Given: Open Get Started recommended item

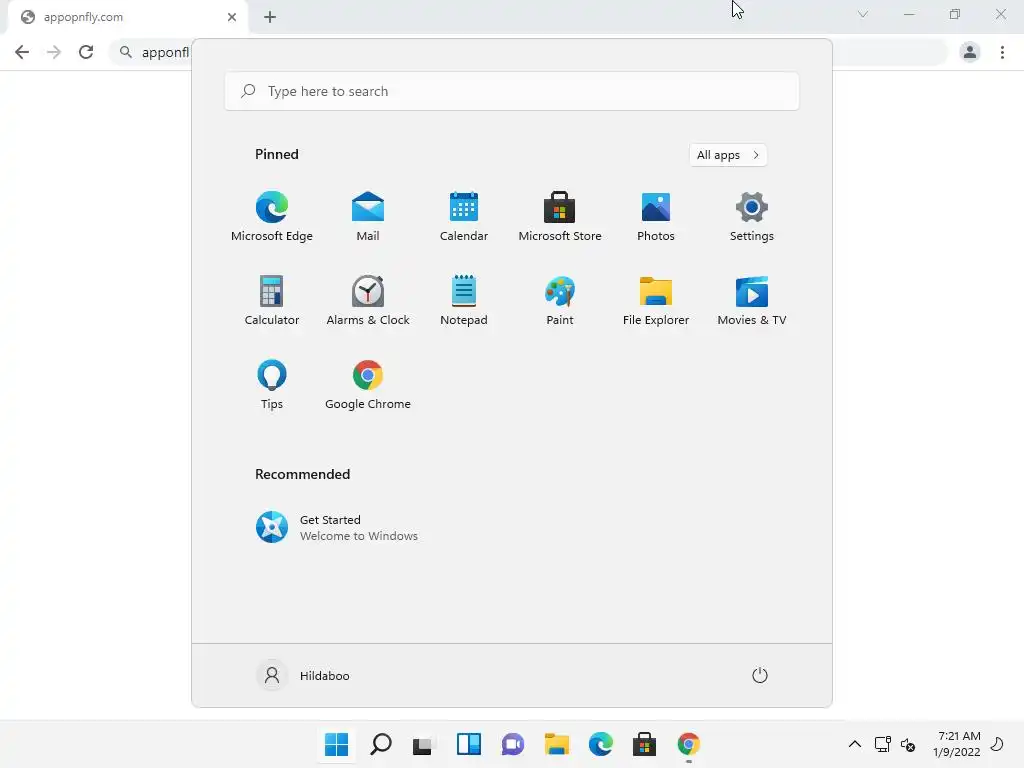Looking at the screenshot, I should click(x=336, y=527).
